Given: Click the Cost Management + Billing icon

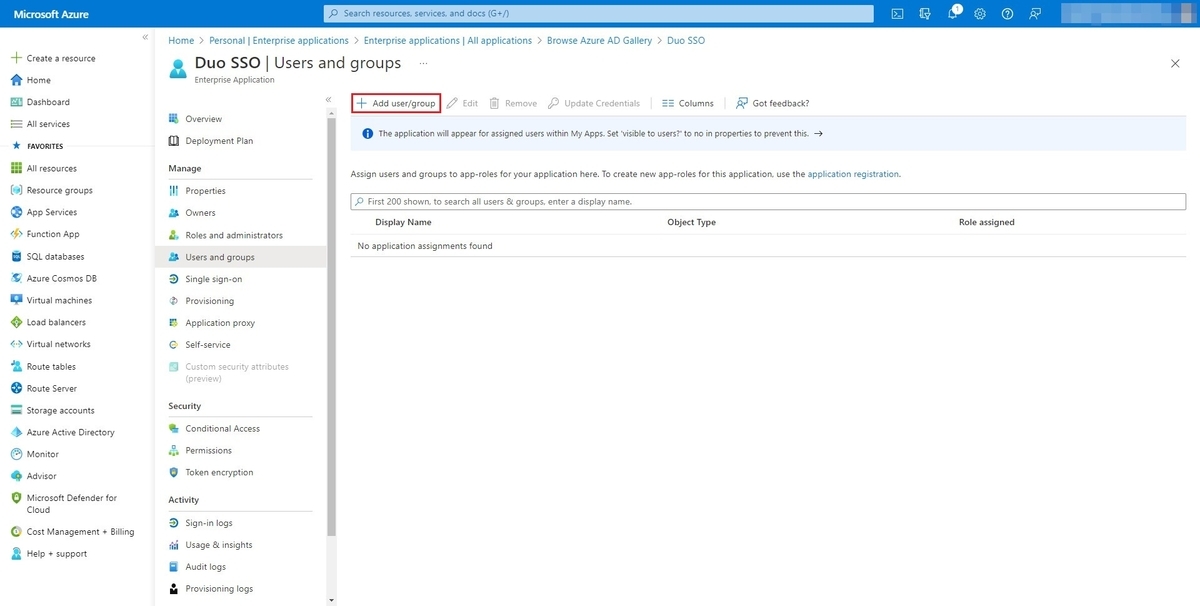Looking at the screenshot, I should pyautogui.click(x=16, y=532).
